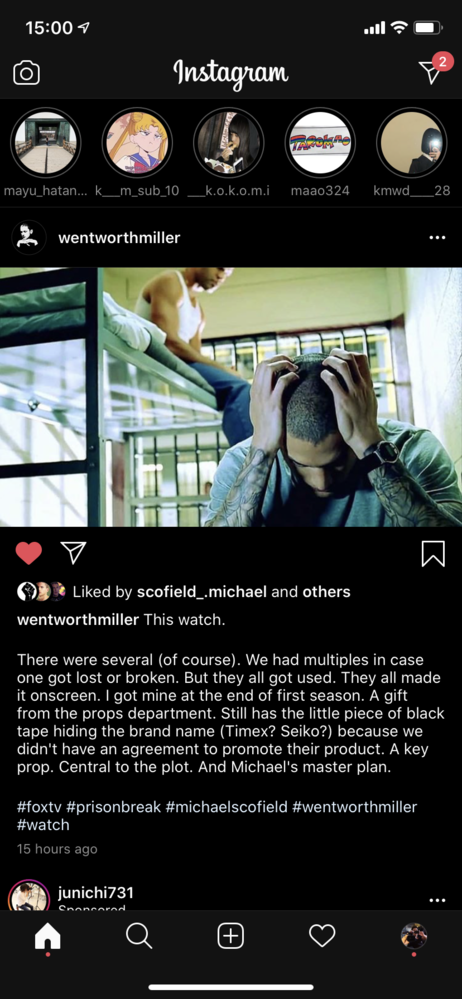Viewport: 462px width, 999px height.
Task: Tap the wentworthmiller profile picture in the post header
Action: pos(29,238)
